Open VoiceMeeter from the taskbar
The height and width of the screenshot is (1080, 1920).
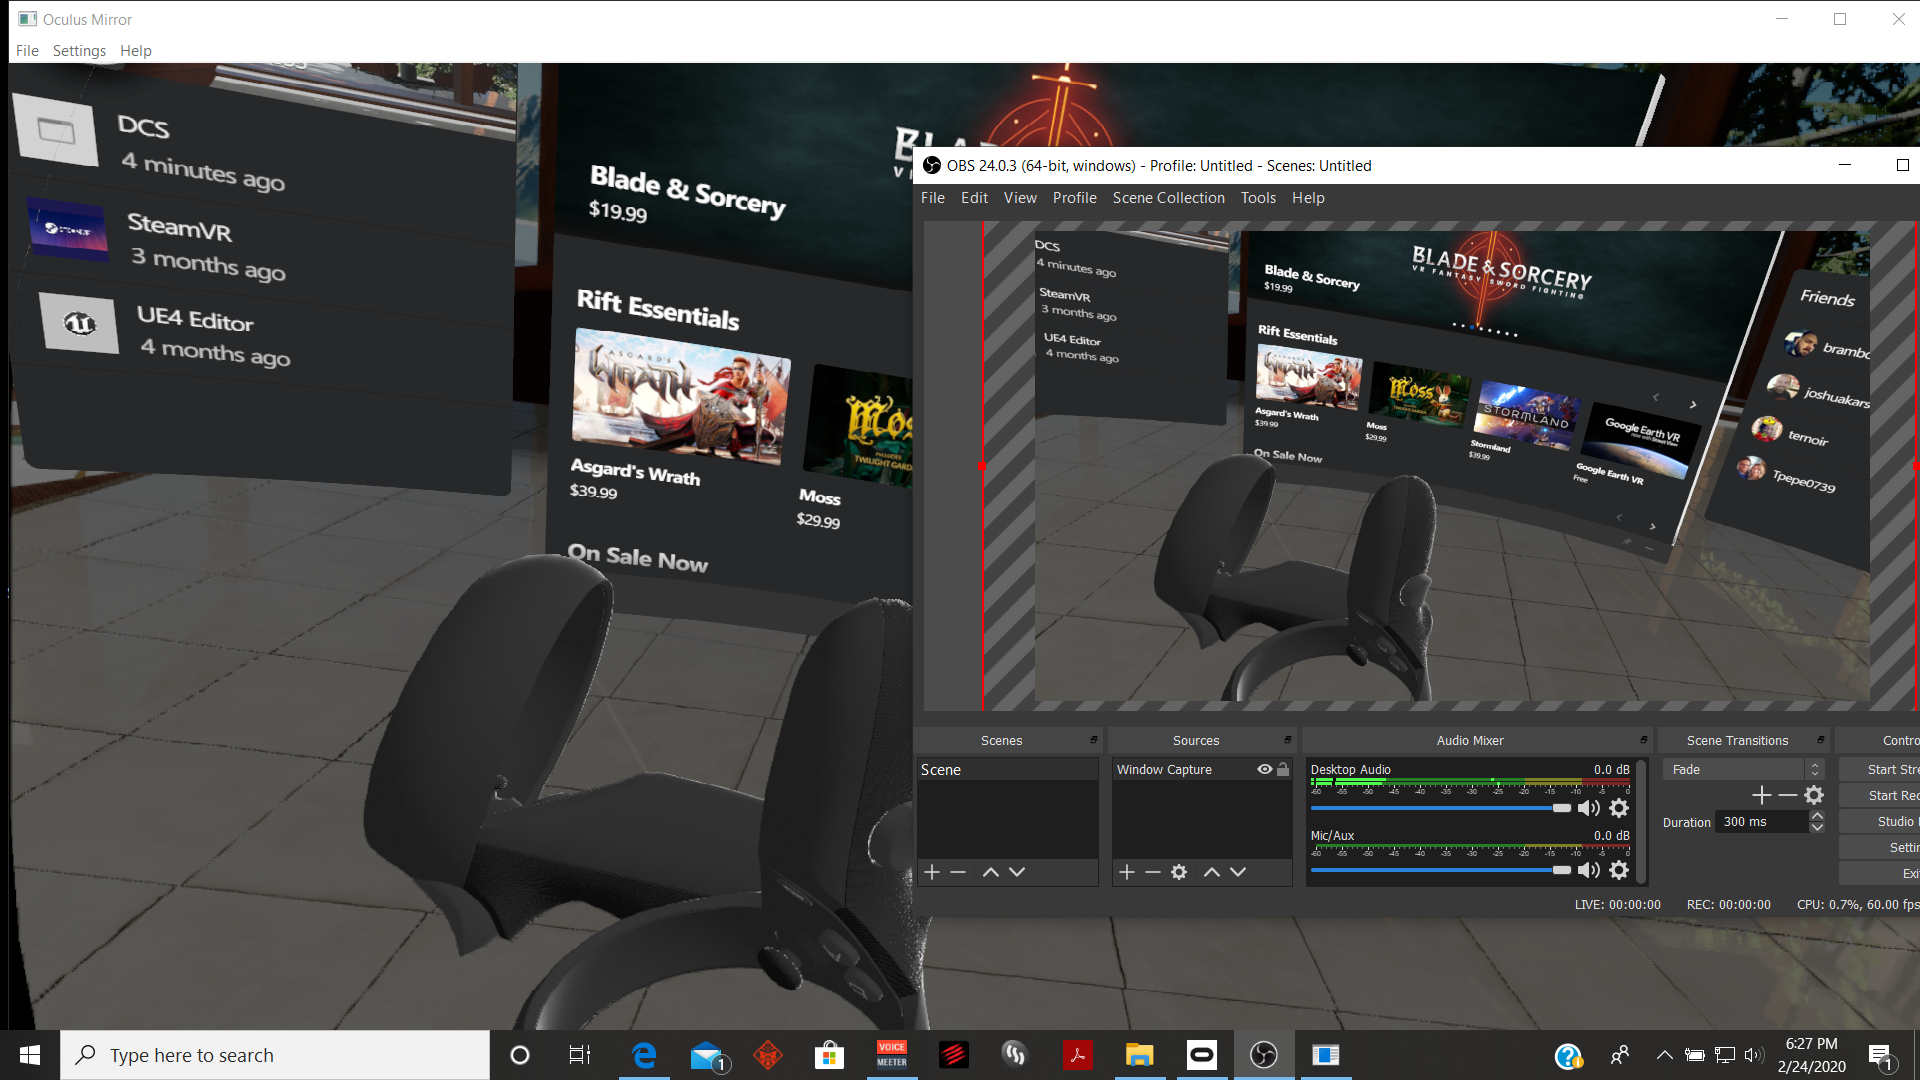pyautogui.click(x=892, y=1055)
